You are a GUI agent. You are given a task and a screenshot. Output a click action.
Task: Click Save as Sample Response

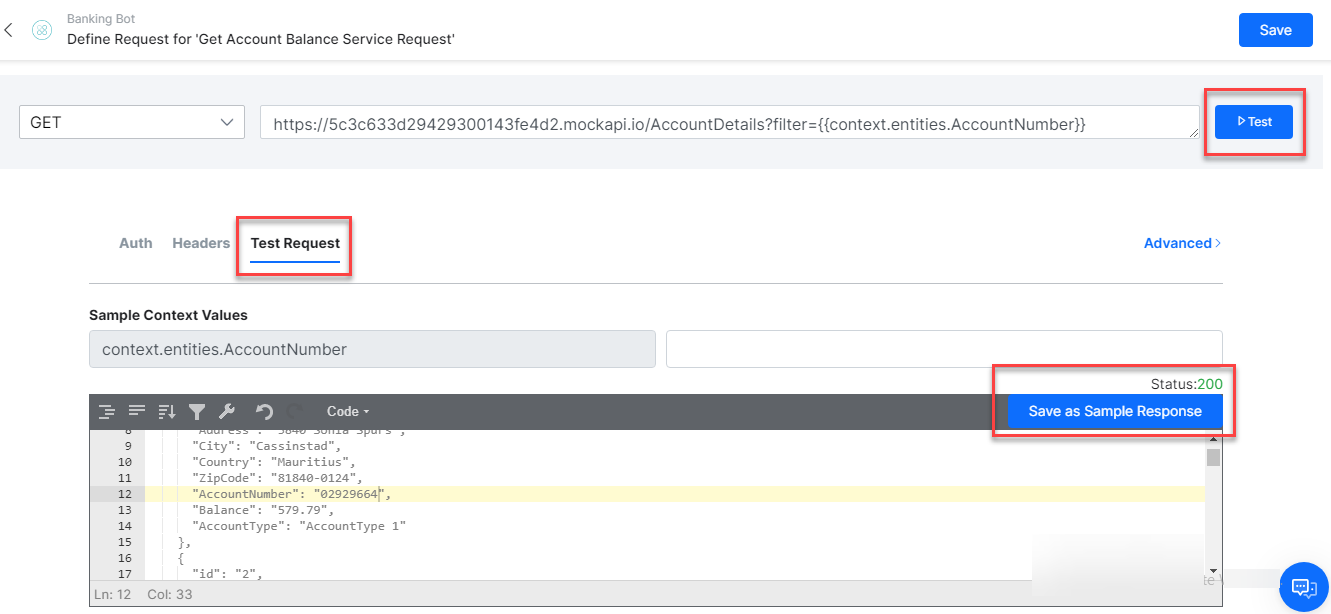tap(1113, 411)
